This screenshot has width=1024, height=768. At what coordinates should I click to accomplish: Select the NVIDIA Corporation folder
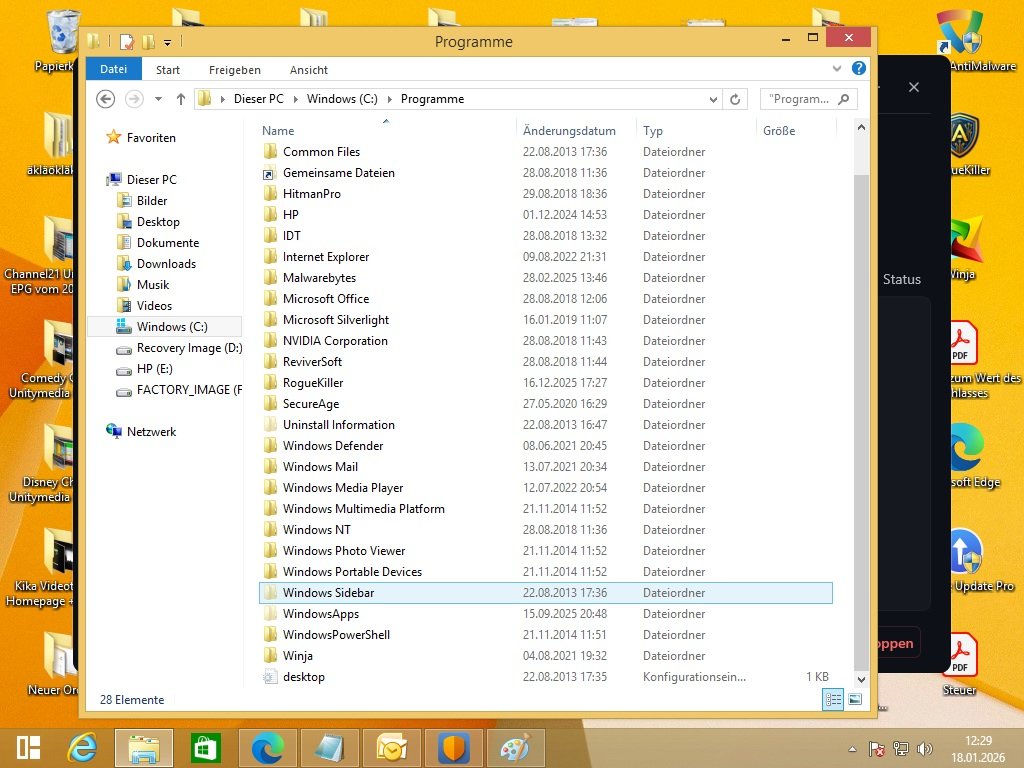335,341
